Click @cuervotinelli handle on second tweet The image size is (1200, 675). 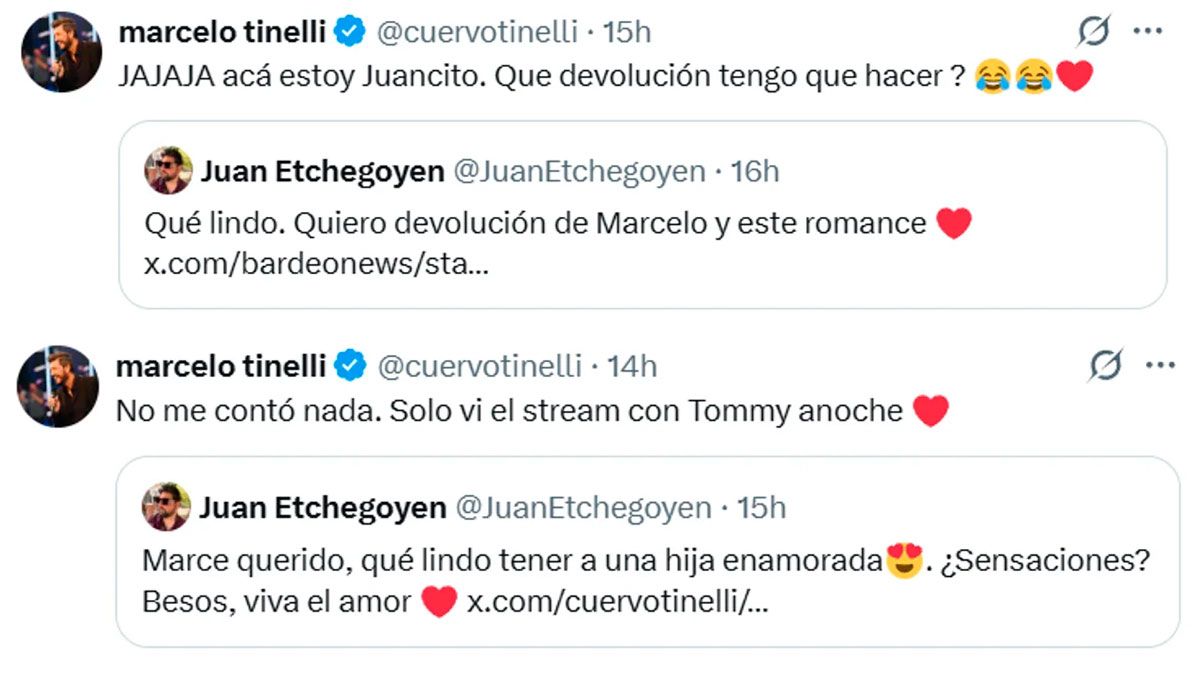479,367
